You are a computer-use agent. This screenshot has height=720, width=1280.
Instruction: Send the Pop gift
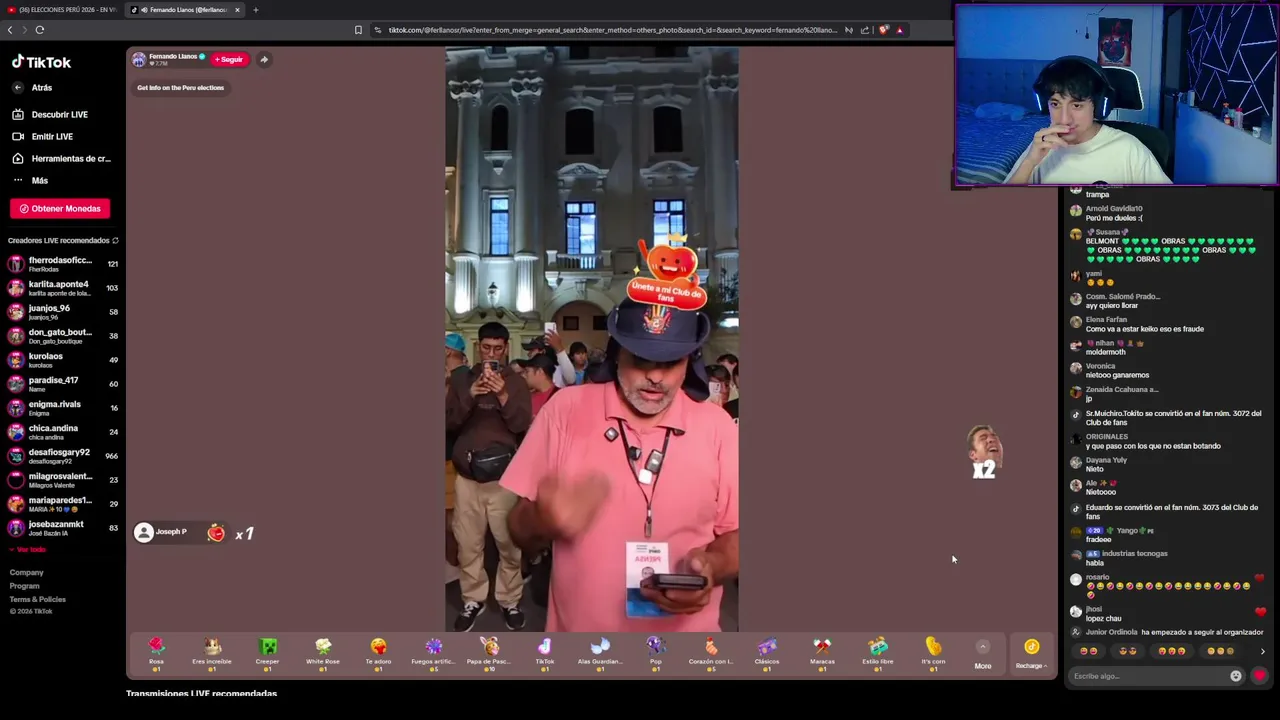[x=655, y=653]
